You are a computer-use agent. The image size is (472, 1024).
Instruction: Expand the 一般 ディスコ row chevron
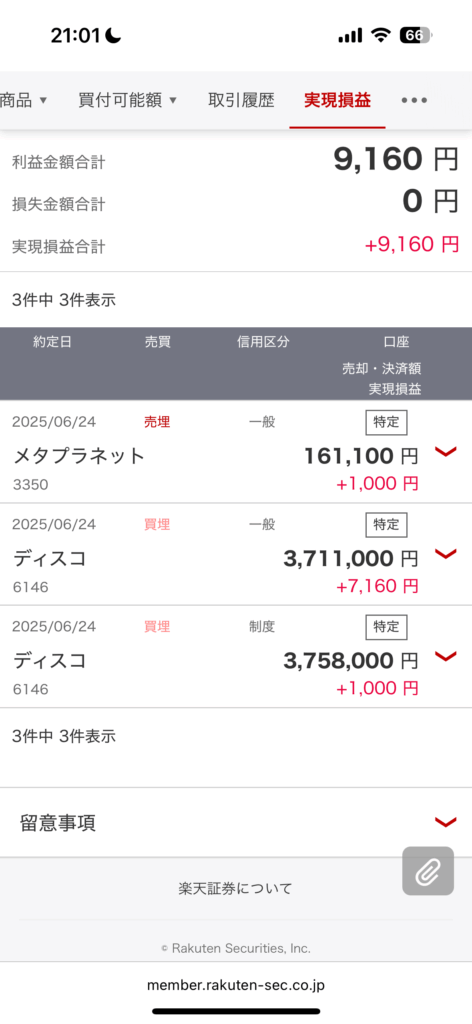(x=445, y=554)
